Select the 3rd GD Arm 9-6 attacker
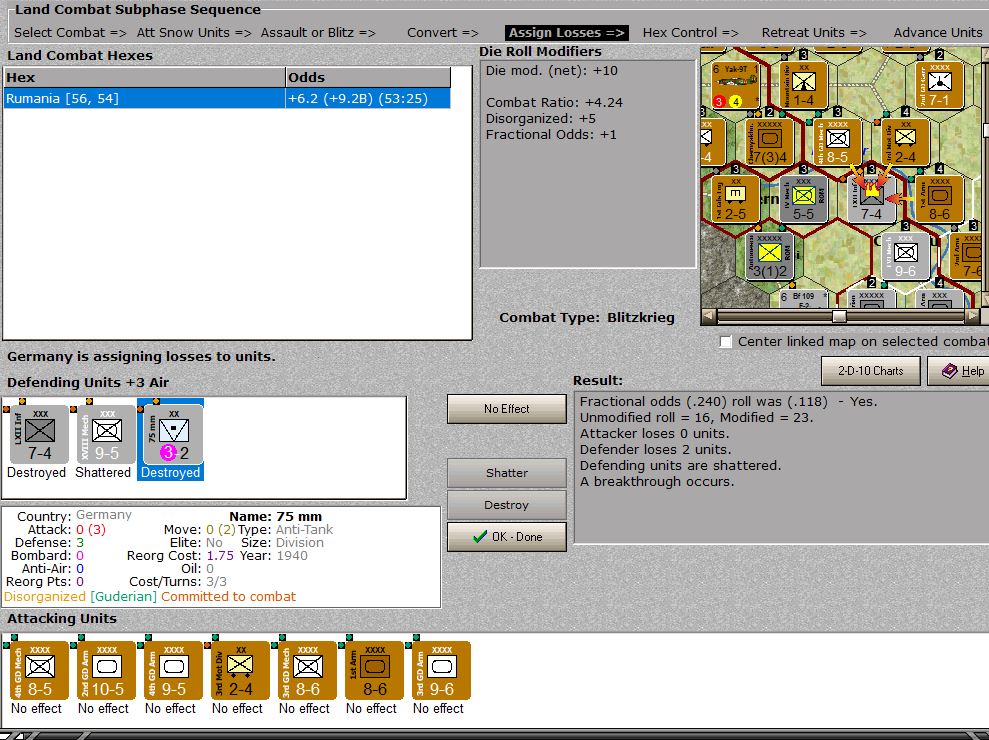 pyautogui.click(x=441, y=670)
